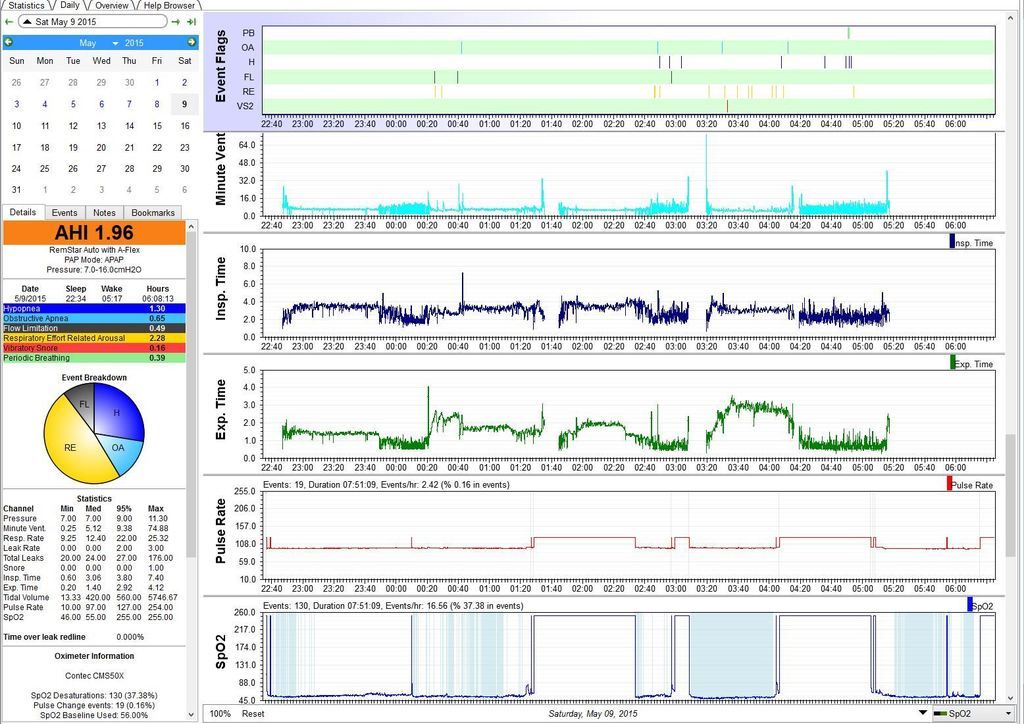Open the Statistics tab
This screenshot has height=724, width=1024.
click(x=26, y=5)
